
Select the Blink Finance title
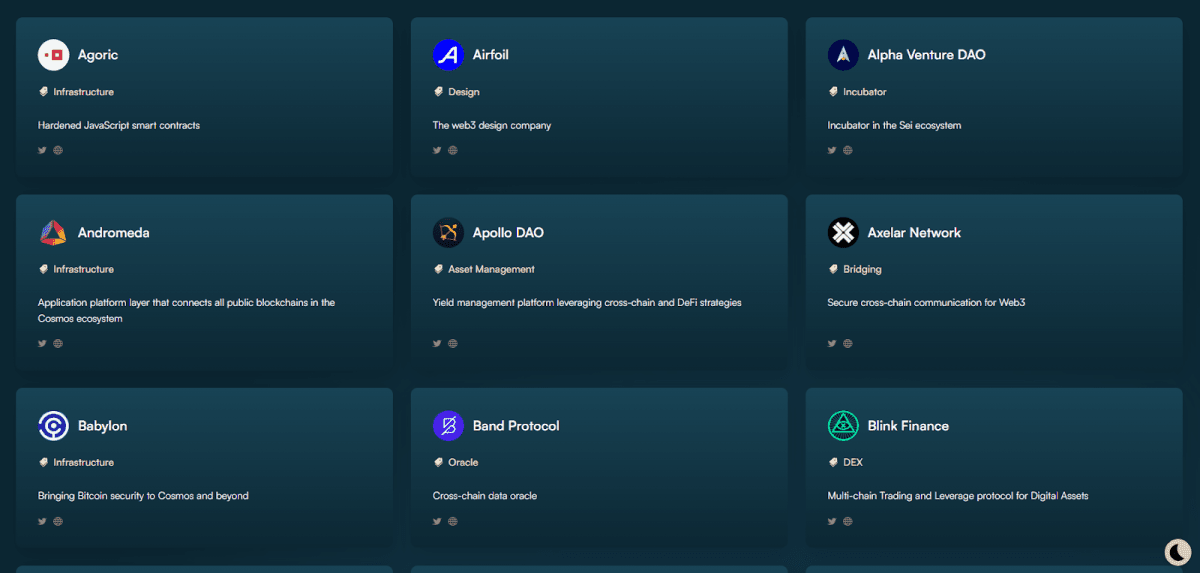pyautogui.click(x=908, y=426)
